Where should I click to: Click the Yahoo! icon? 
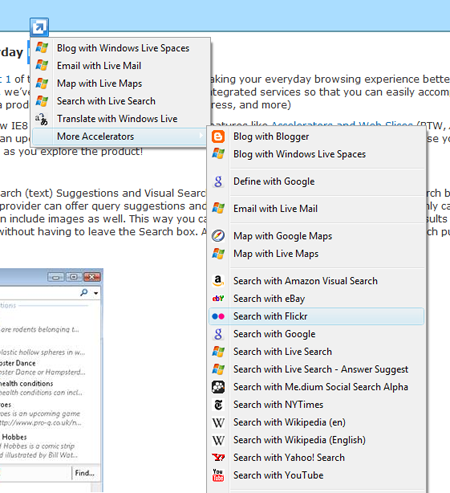coord(218,457)
